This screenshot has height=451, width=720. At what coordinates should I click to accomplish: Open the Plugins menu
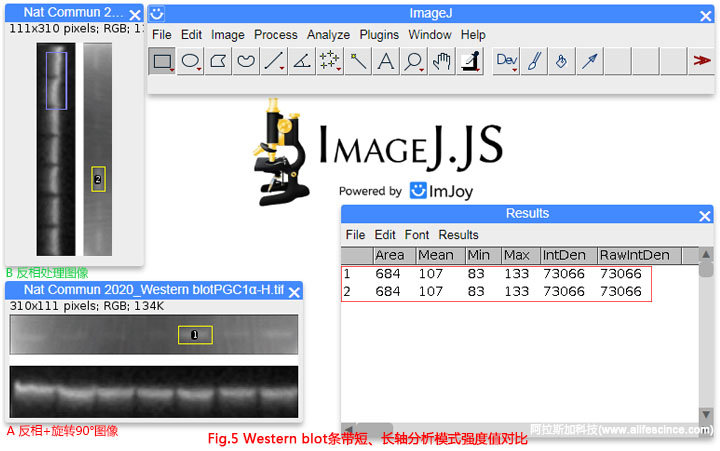click(x=379, y=35)
